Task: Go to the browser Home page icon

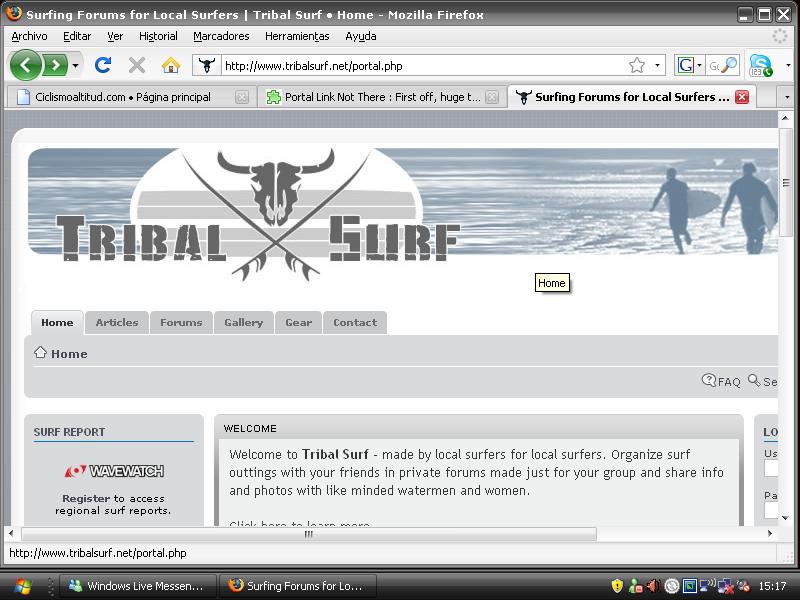Action: 171,65
